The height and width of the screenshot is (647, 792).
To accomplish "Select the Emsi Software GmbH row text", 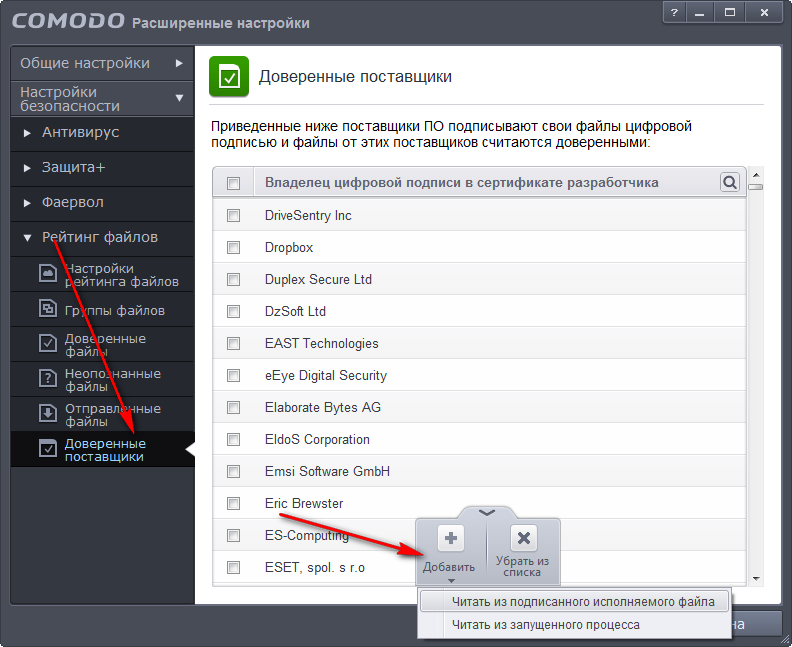I will pyautogui.click(x=327, y=471).
